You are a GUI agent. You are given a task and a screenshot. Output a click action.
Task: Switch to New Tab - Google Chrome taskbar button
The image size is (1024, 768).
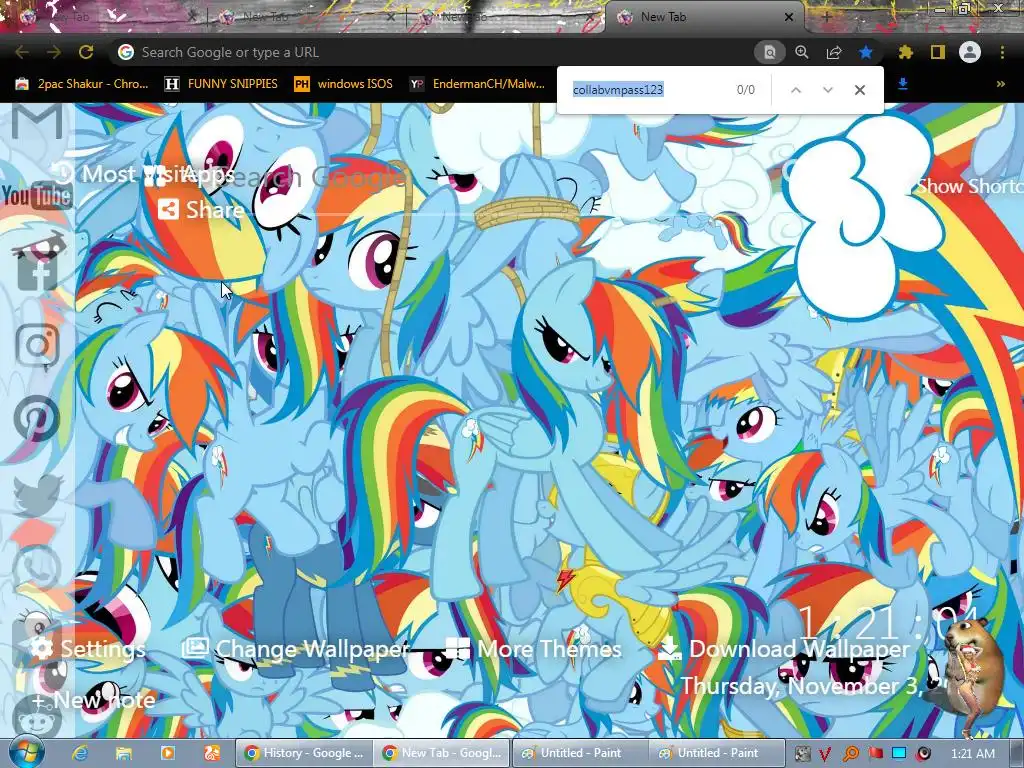click(x=442, y=753)
